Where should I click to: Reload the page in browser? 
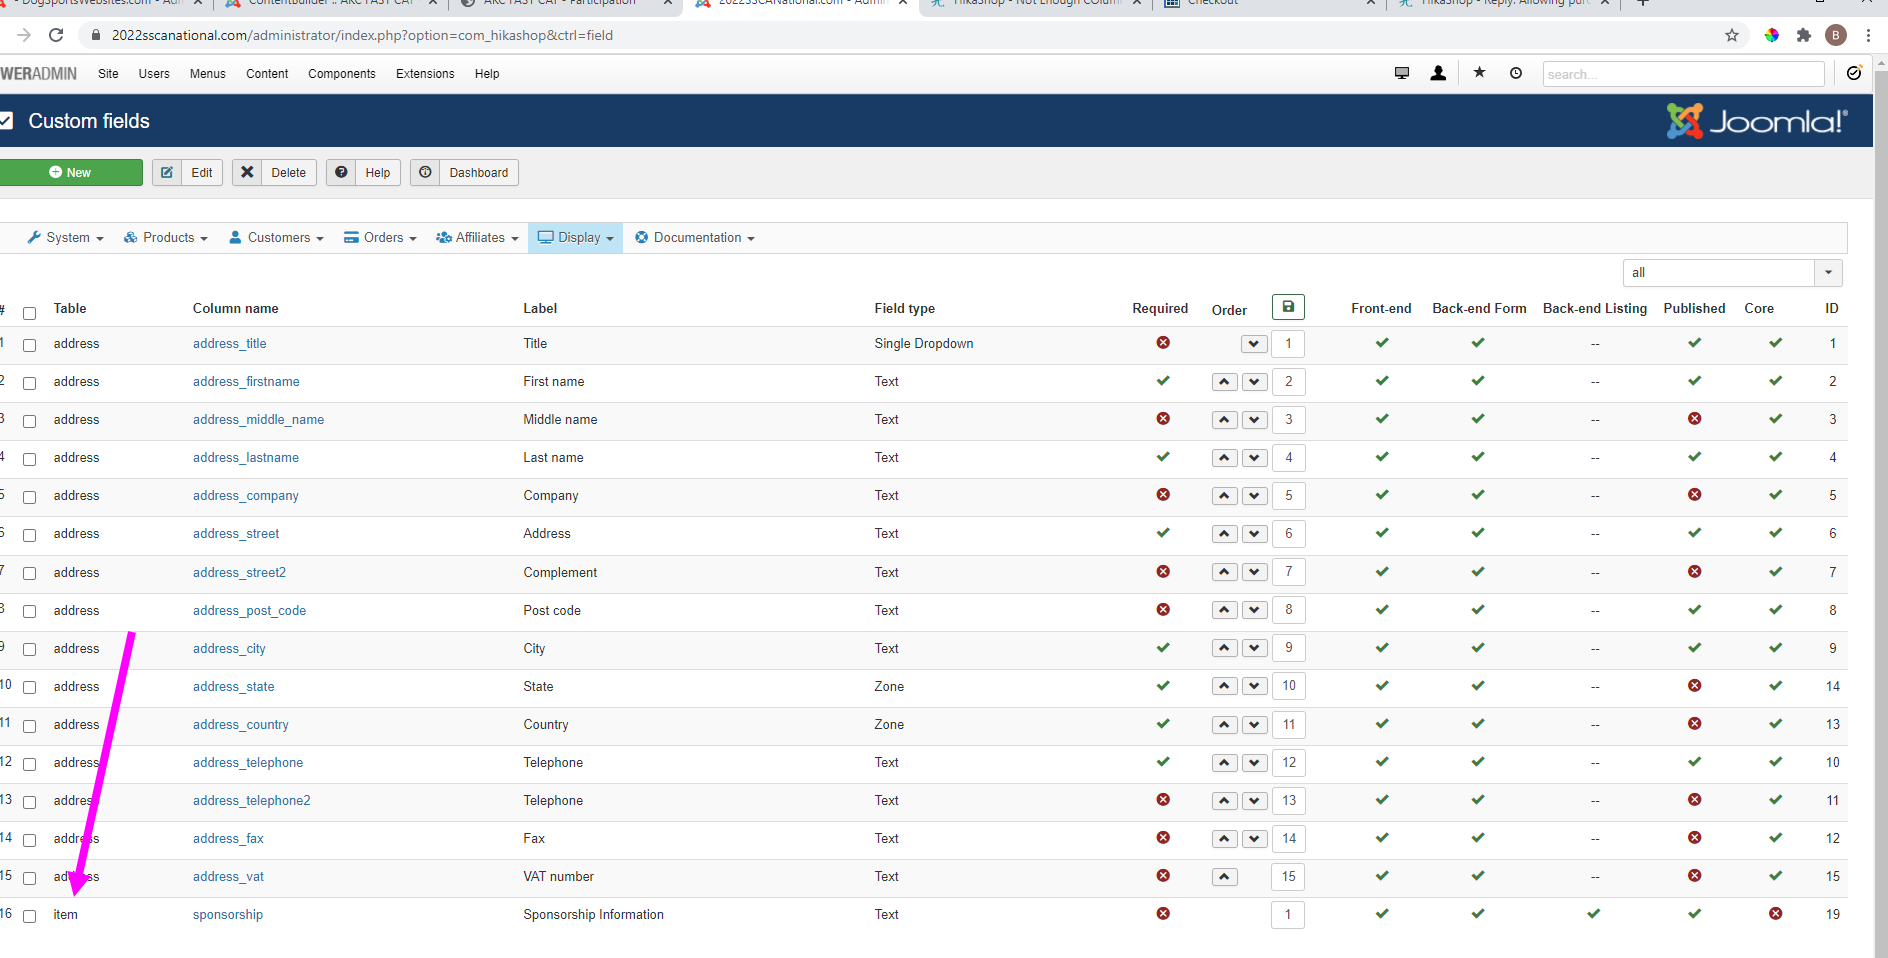[x=56, y=35]
